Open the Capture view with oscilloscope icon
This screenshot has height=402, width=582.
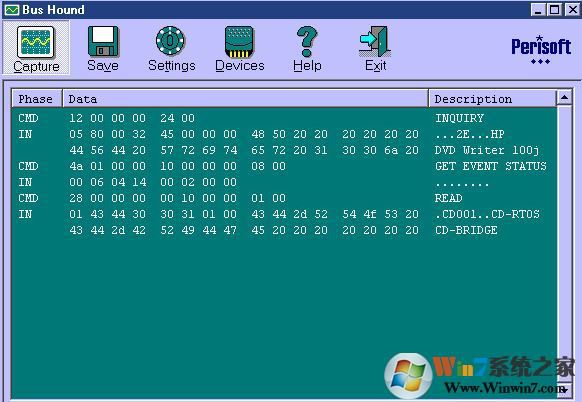point(36,48)
